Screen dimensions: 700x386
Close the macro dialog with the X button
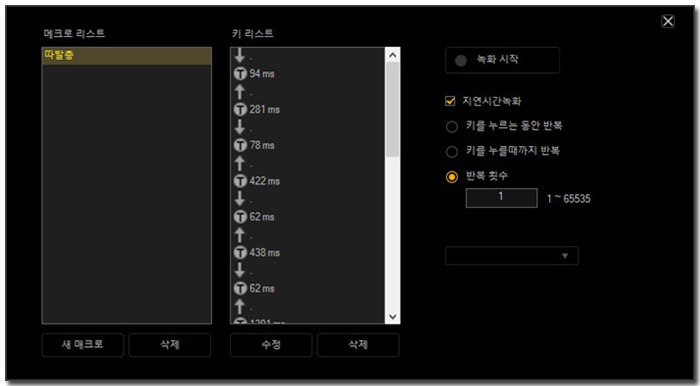tap(668, 21)
